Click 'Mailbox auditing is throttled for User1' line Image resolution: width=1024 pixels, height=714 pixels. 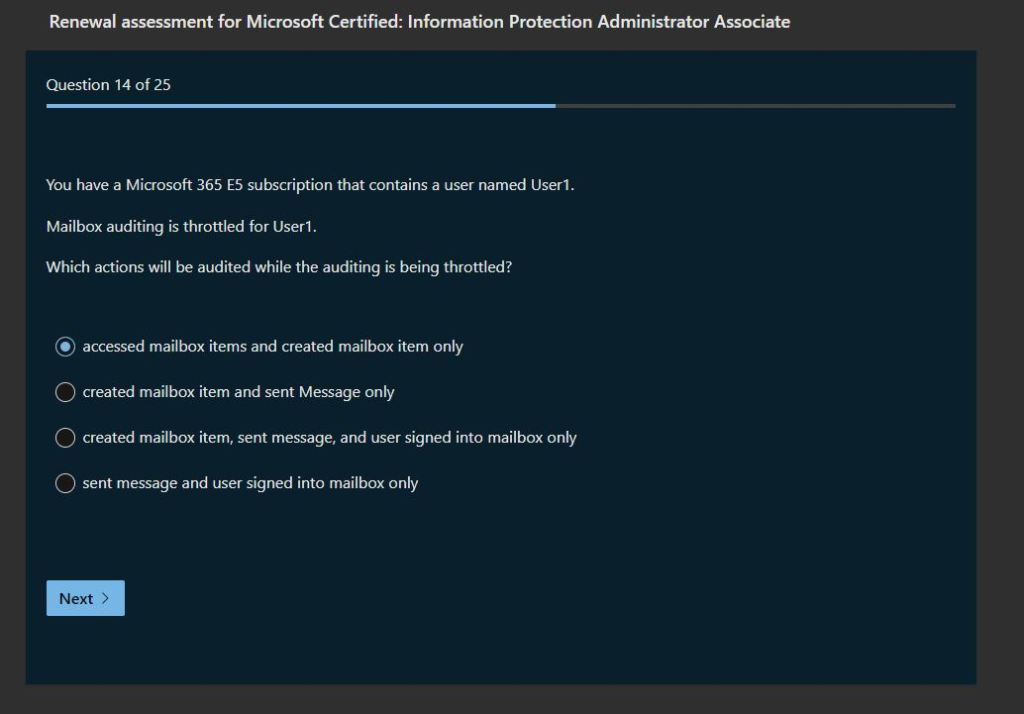coord(181,227)
